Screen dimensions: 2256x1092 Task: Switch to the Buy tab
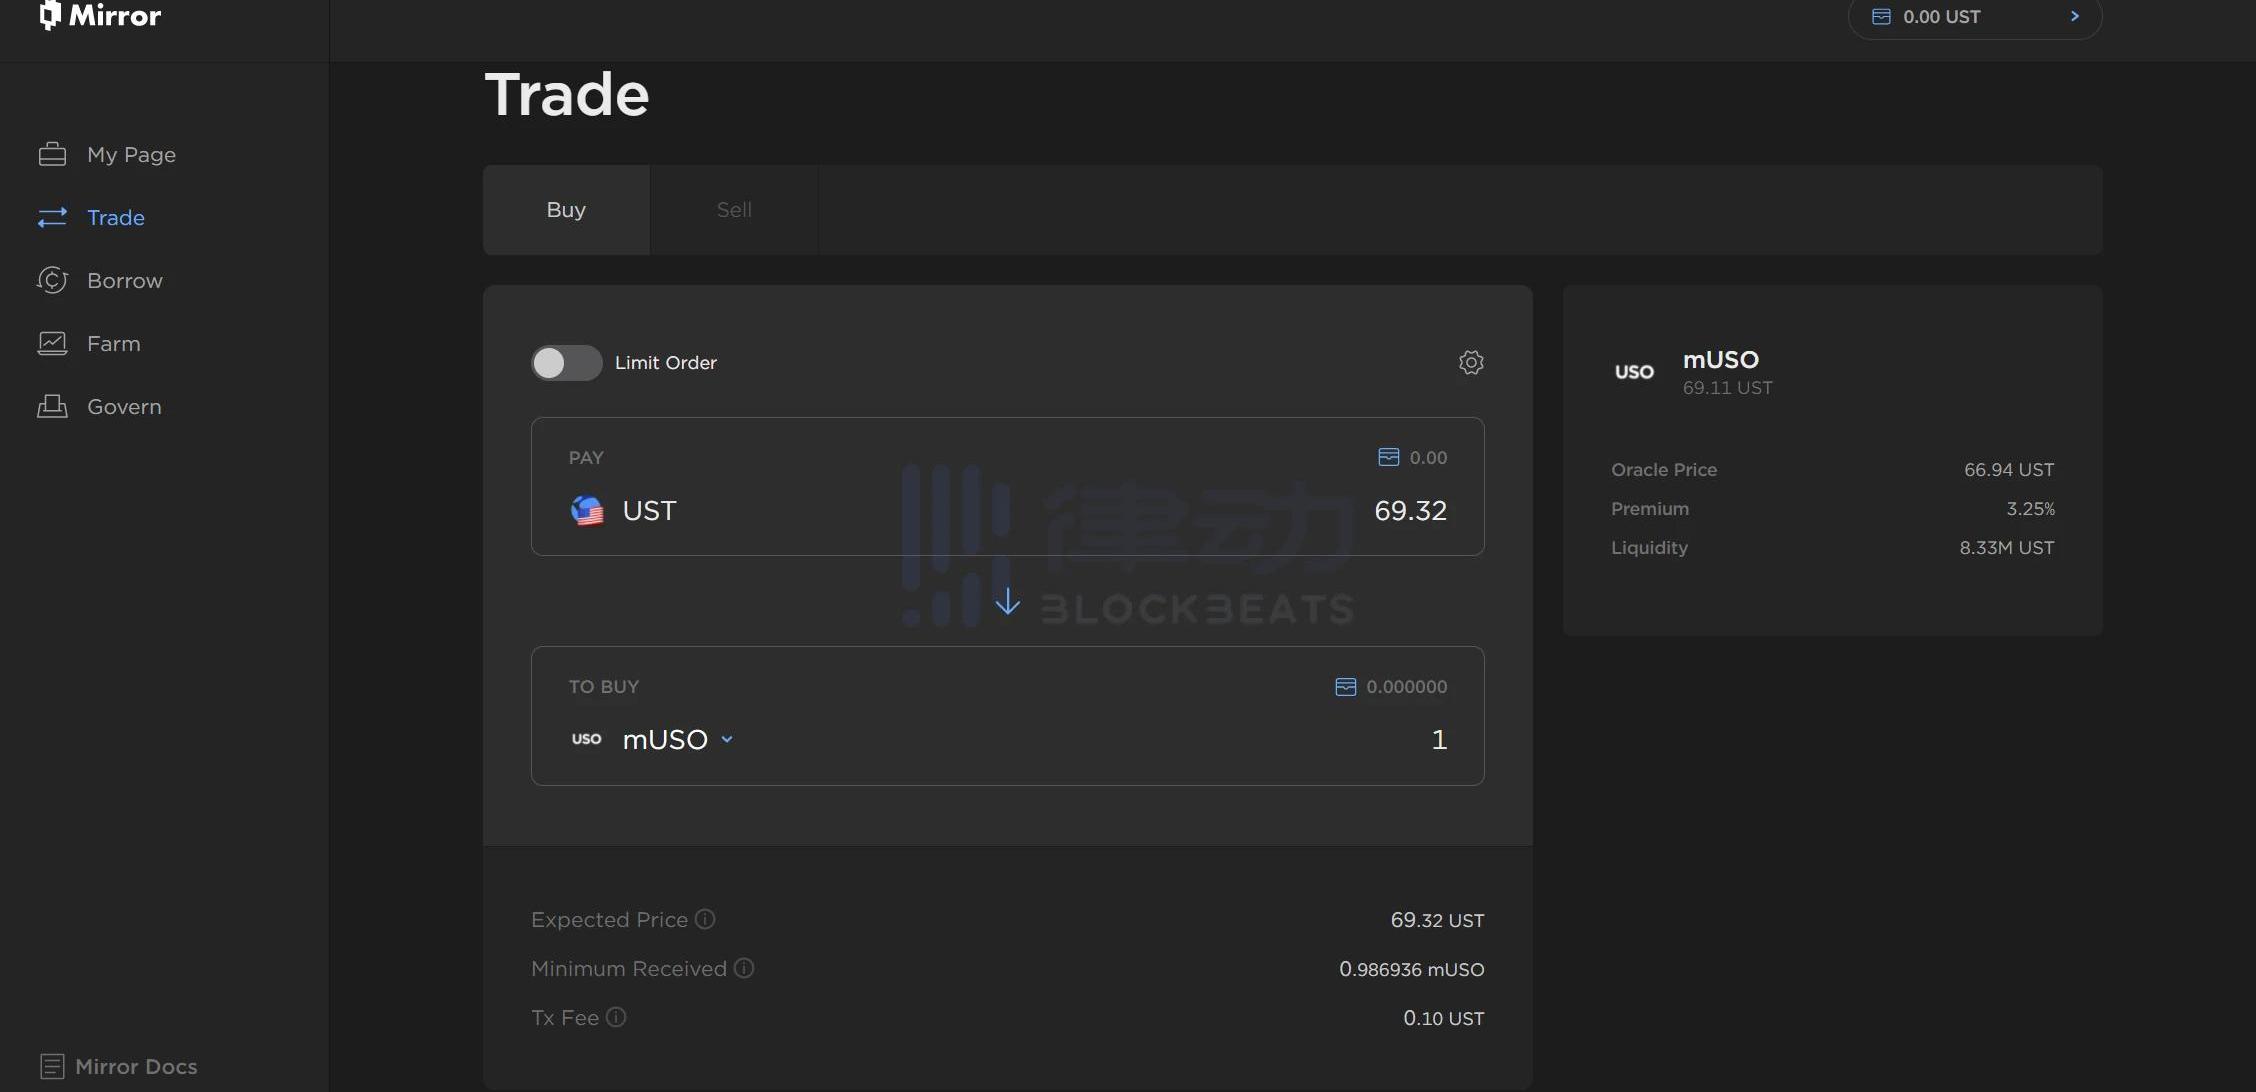566,210
